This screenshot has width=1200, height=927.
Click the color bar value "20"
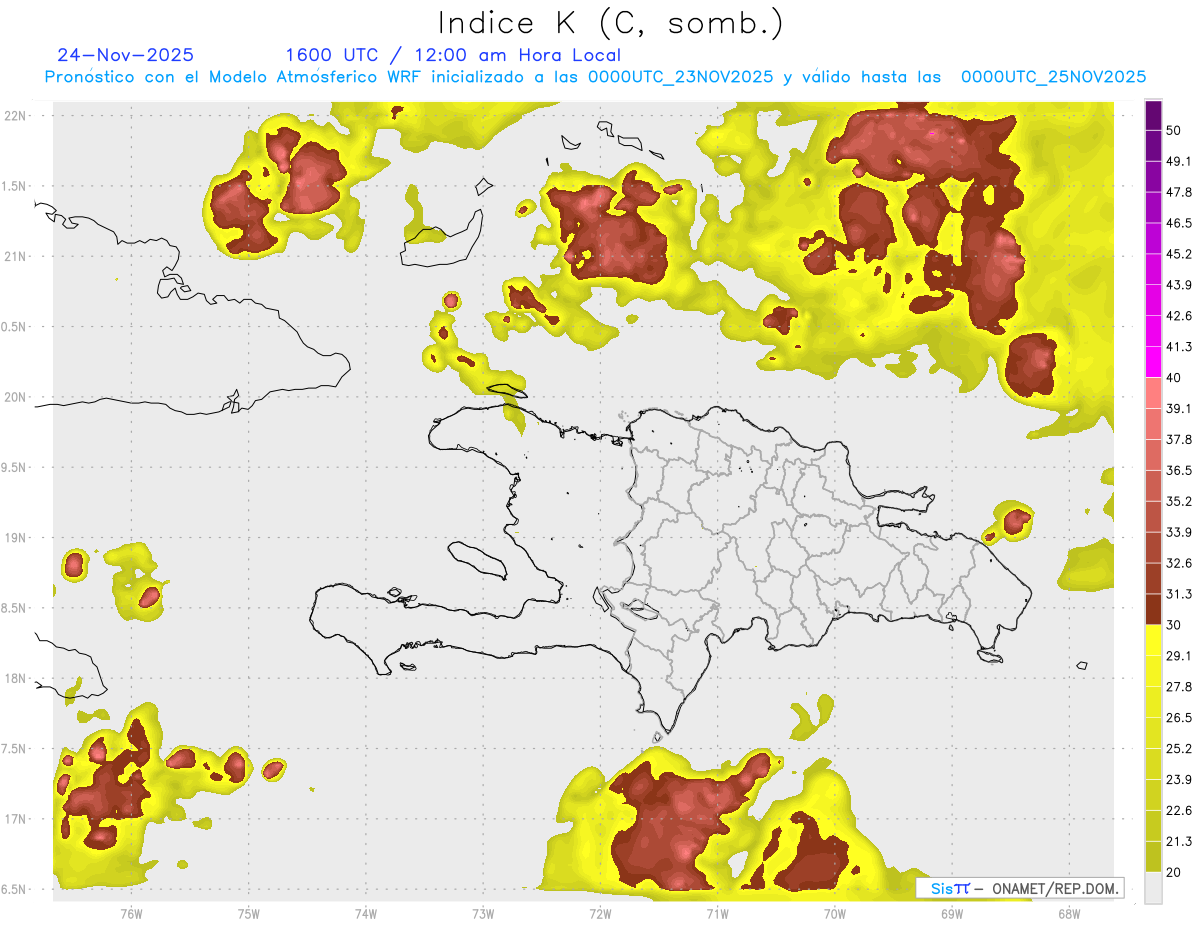pyautogui.click(x=1174, y=872)
